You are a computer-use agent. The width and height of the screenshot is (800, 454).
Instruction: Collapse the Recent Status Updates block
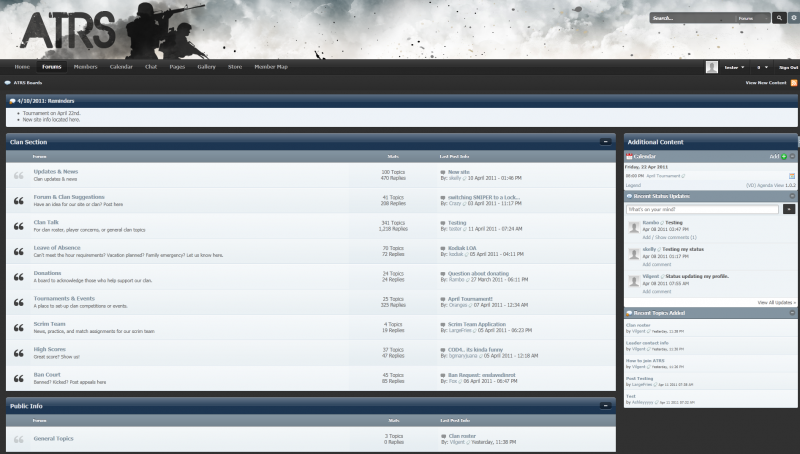point(793,196)
